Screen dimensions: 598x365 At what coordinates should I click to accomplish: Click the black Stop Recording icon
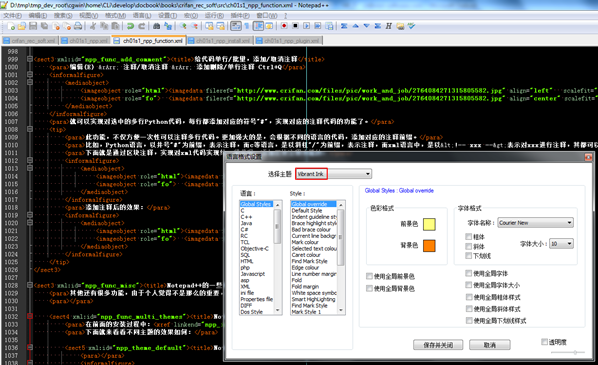(295, 26)
